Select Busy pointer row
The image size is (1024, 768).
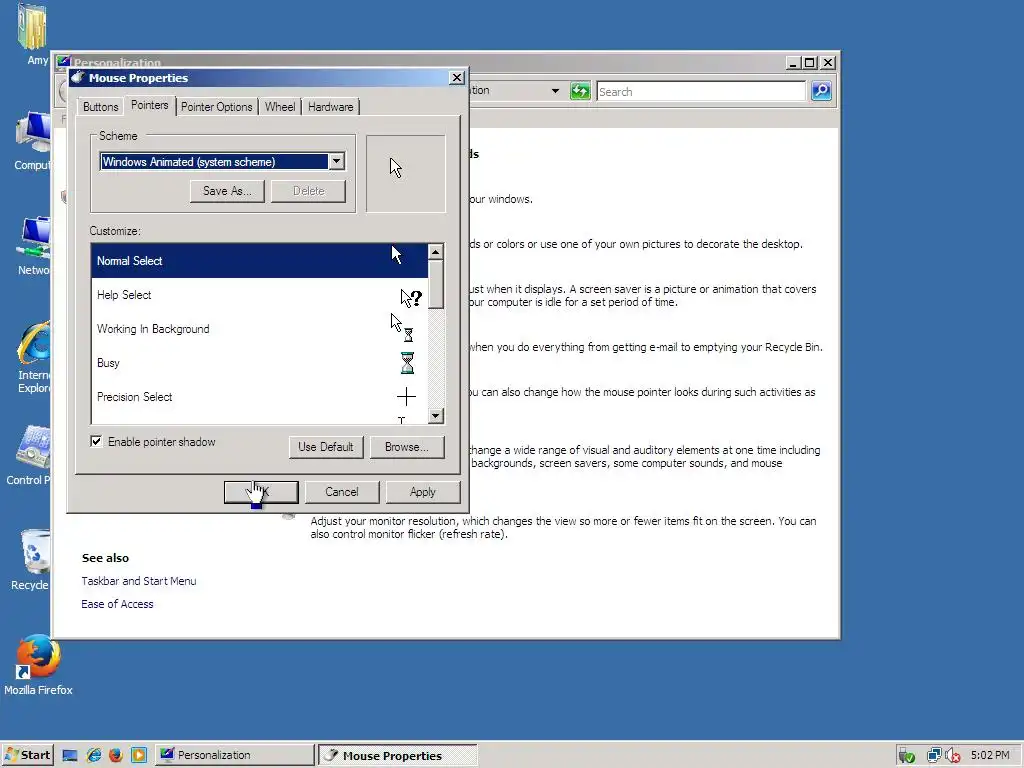pyautogui.click(x=259, y=362)
